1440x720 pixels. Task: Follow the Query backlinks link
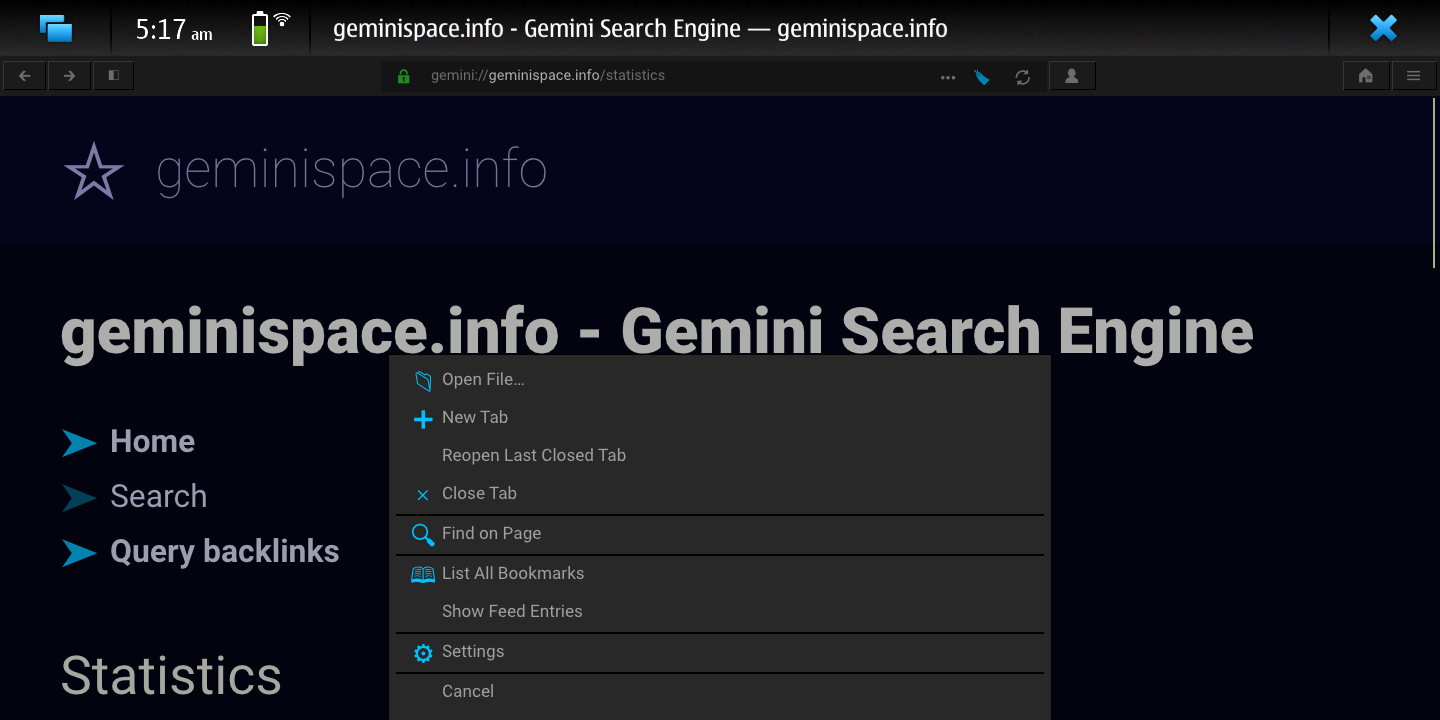(224, 552)
